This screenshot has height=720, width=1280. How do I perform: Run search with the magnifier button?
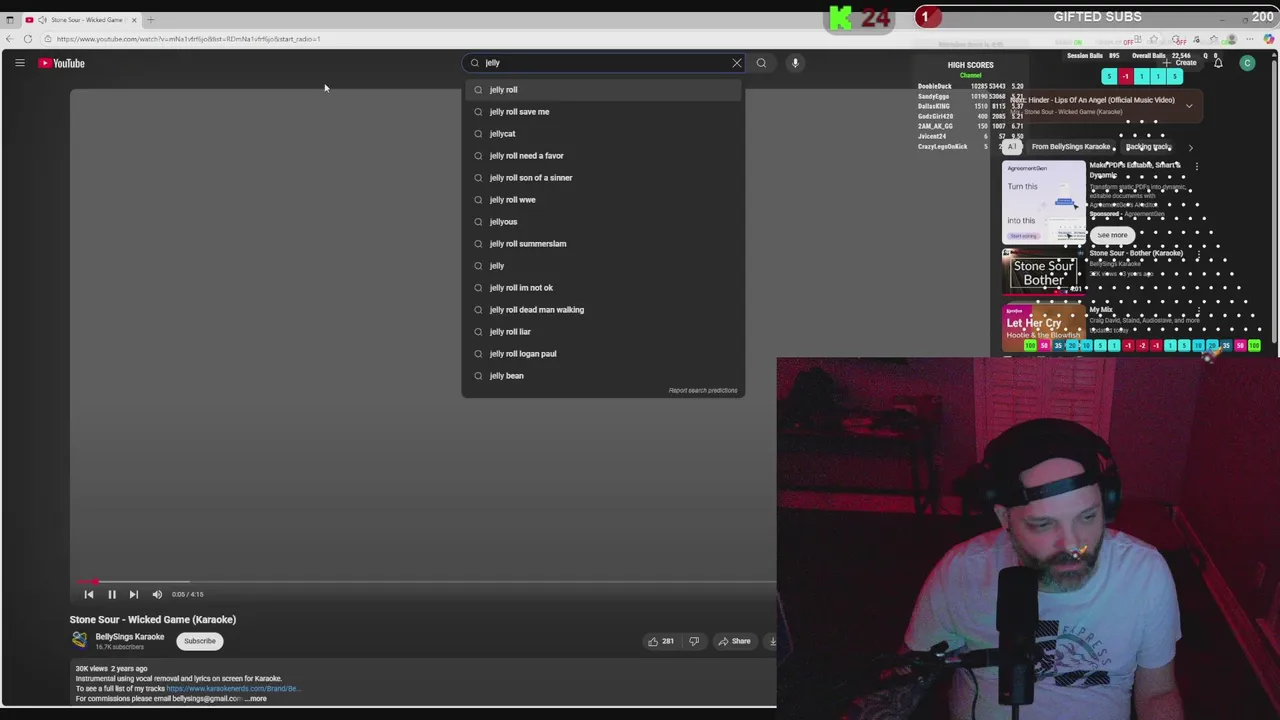pyautogui.click(x=761, y=63)
